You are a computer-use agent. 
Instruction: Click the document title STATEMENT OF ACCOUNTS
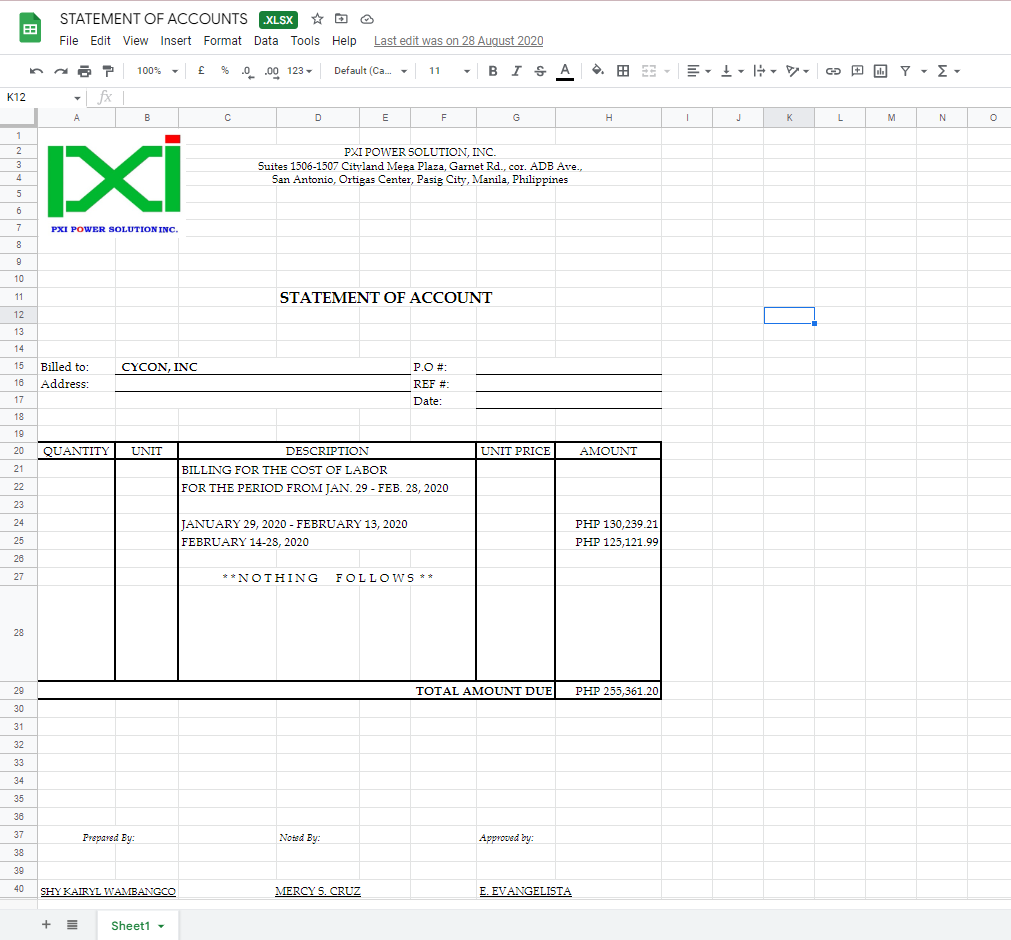pyautogui.click(x=153, y=19)
